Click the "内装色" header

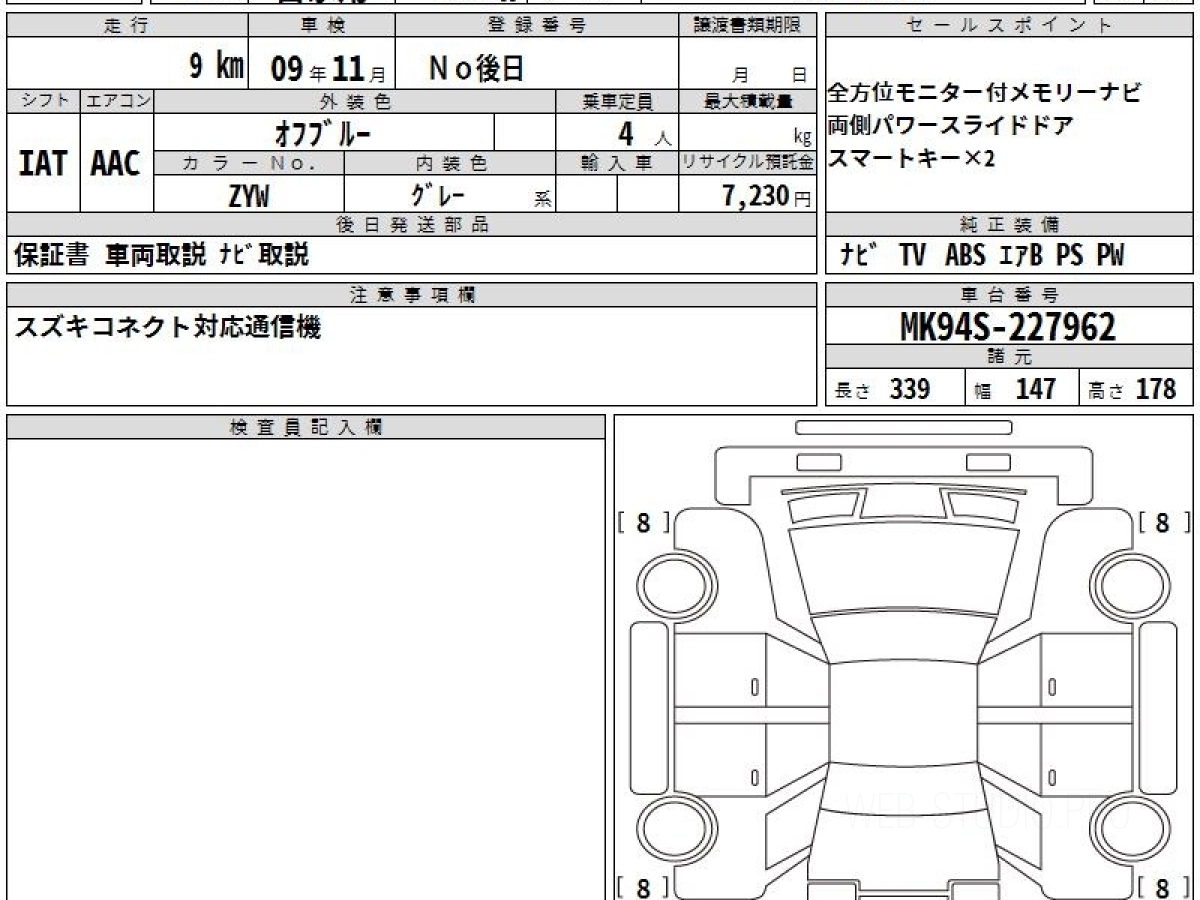(x=450, y=162)
